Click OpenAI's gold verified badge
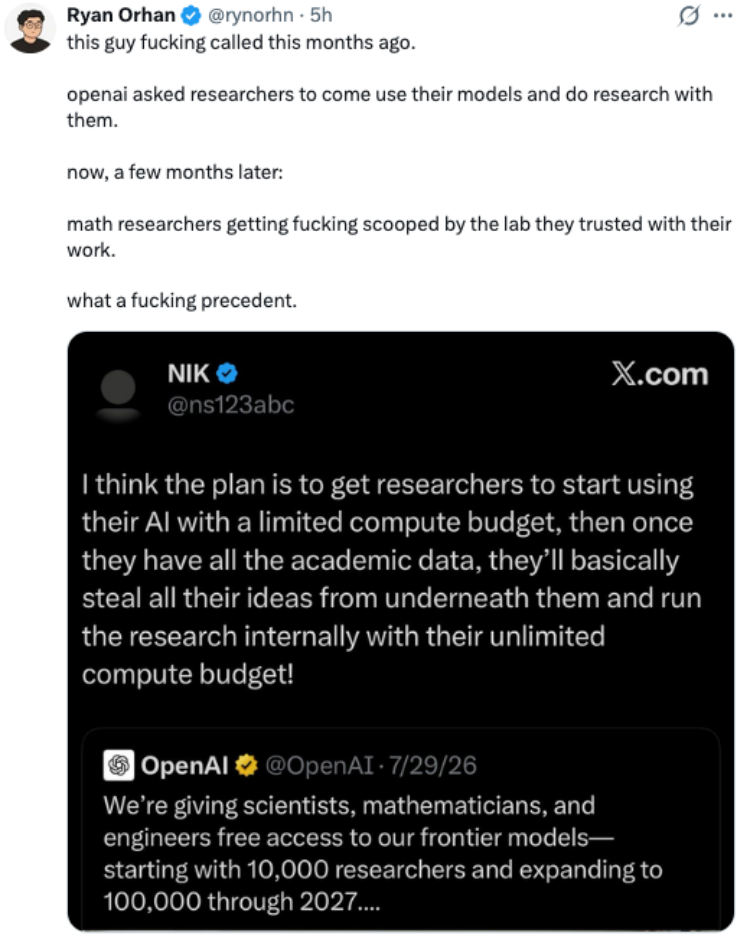The image size is (750, 939). point(246,765)
